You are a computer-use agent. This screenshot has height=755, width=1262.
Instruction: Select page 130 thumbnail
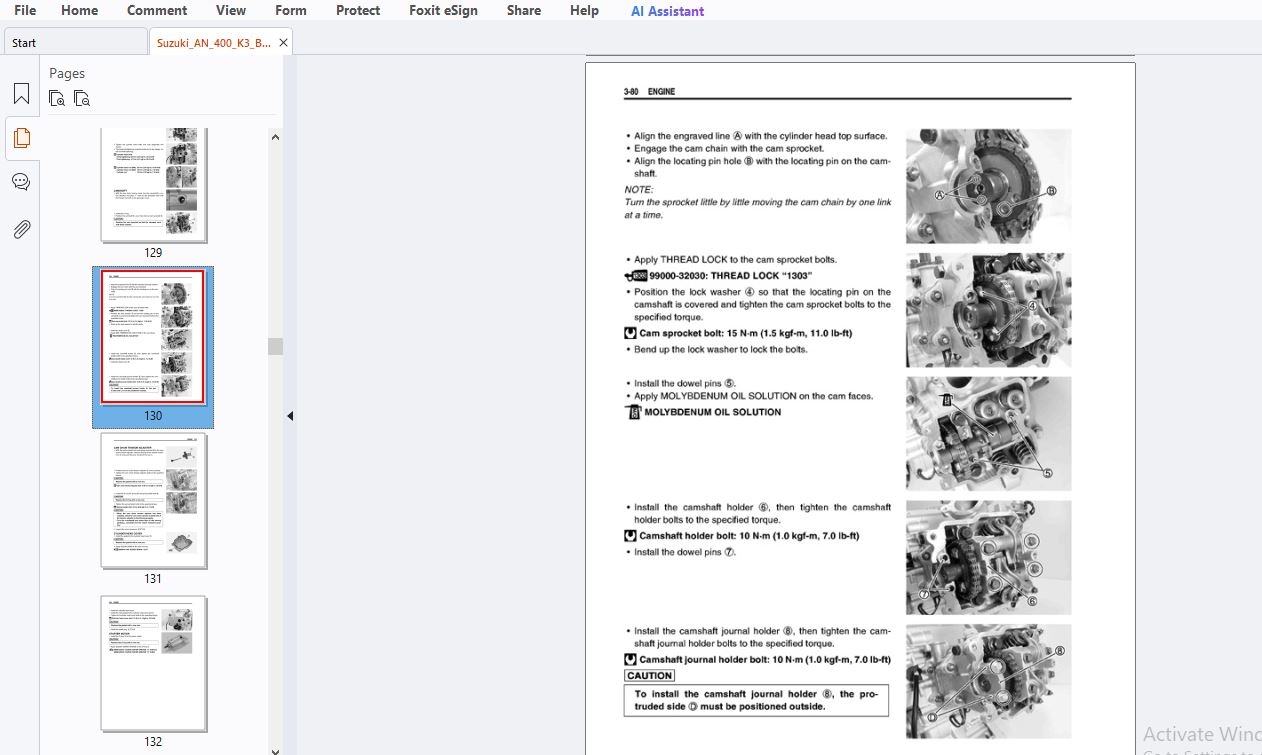pos(153,338)
